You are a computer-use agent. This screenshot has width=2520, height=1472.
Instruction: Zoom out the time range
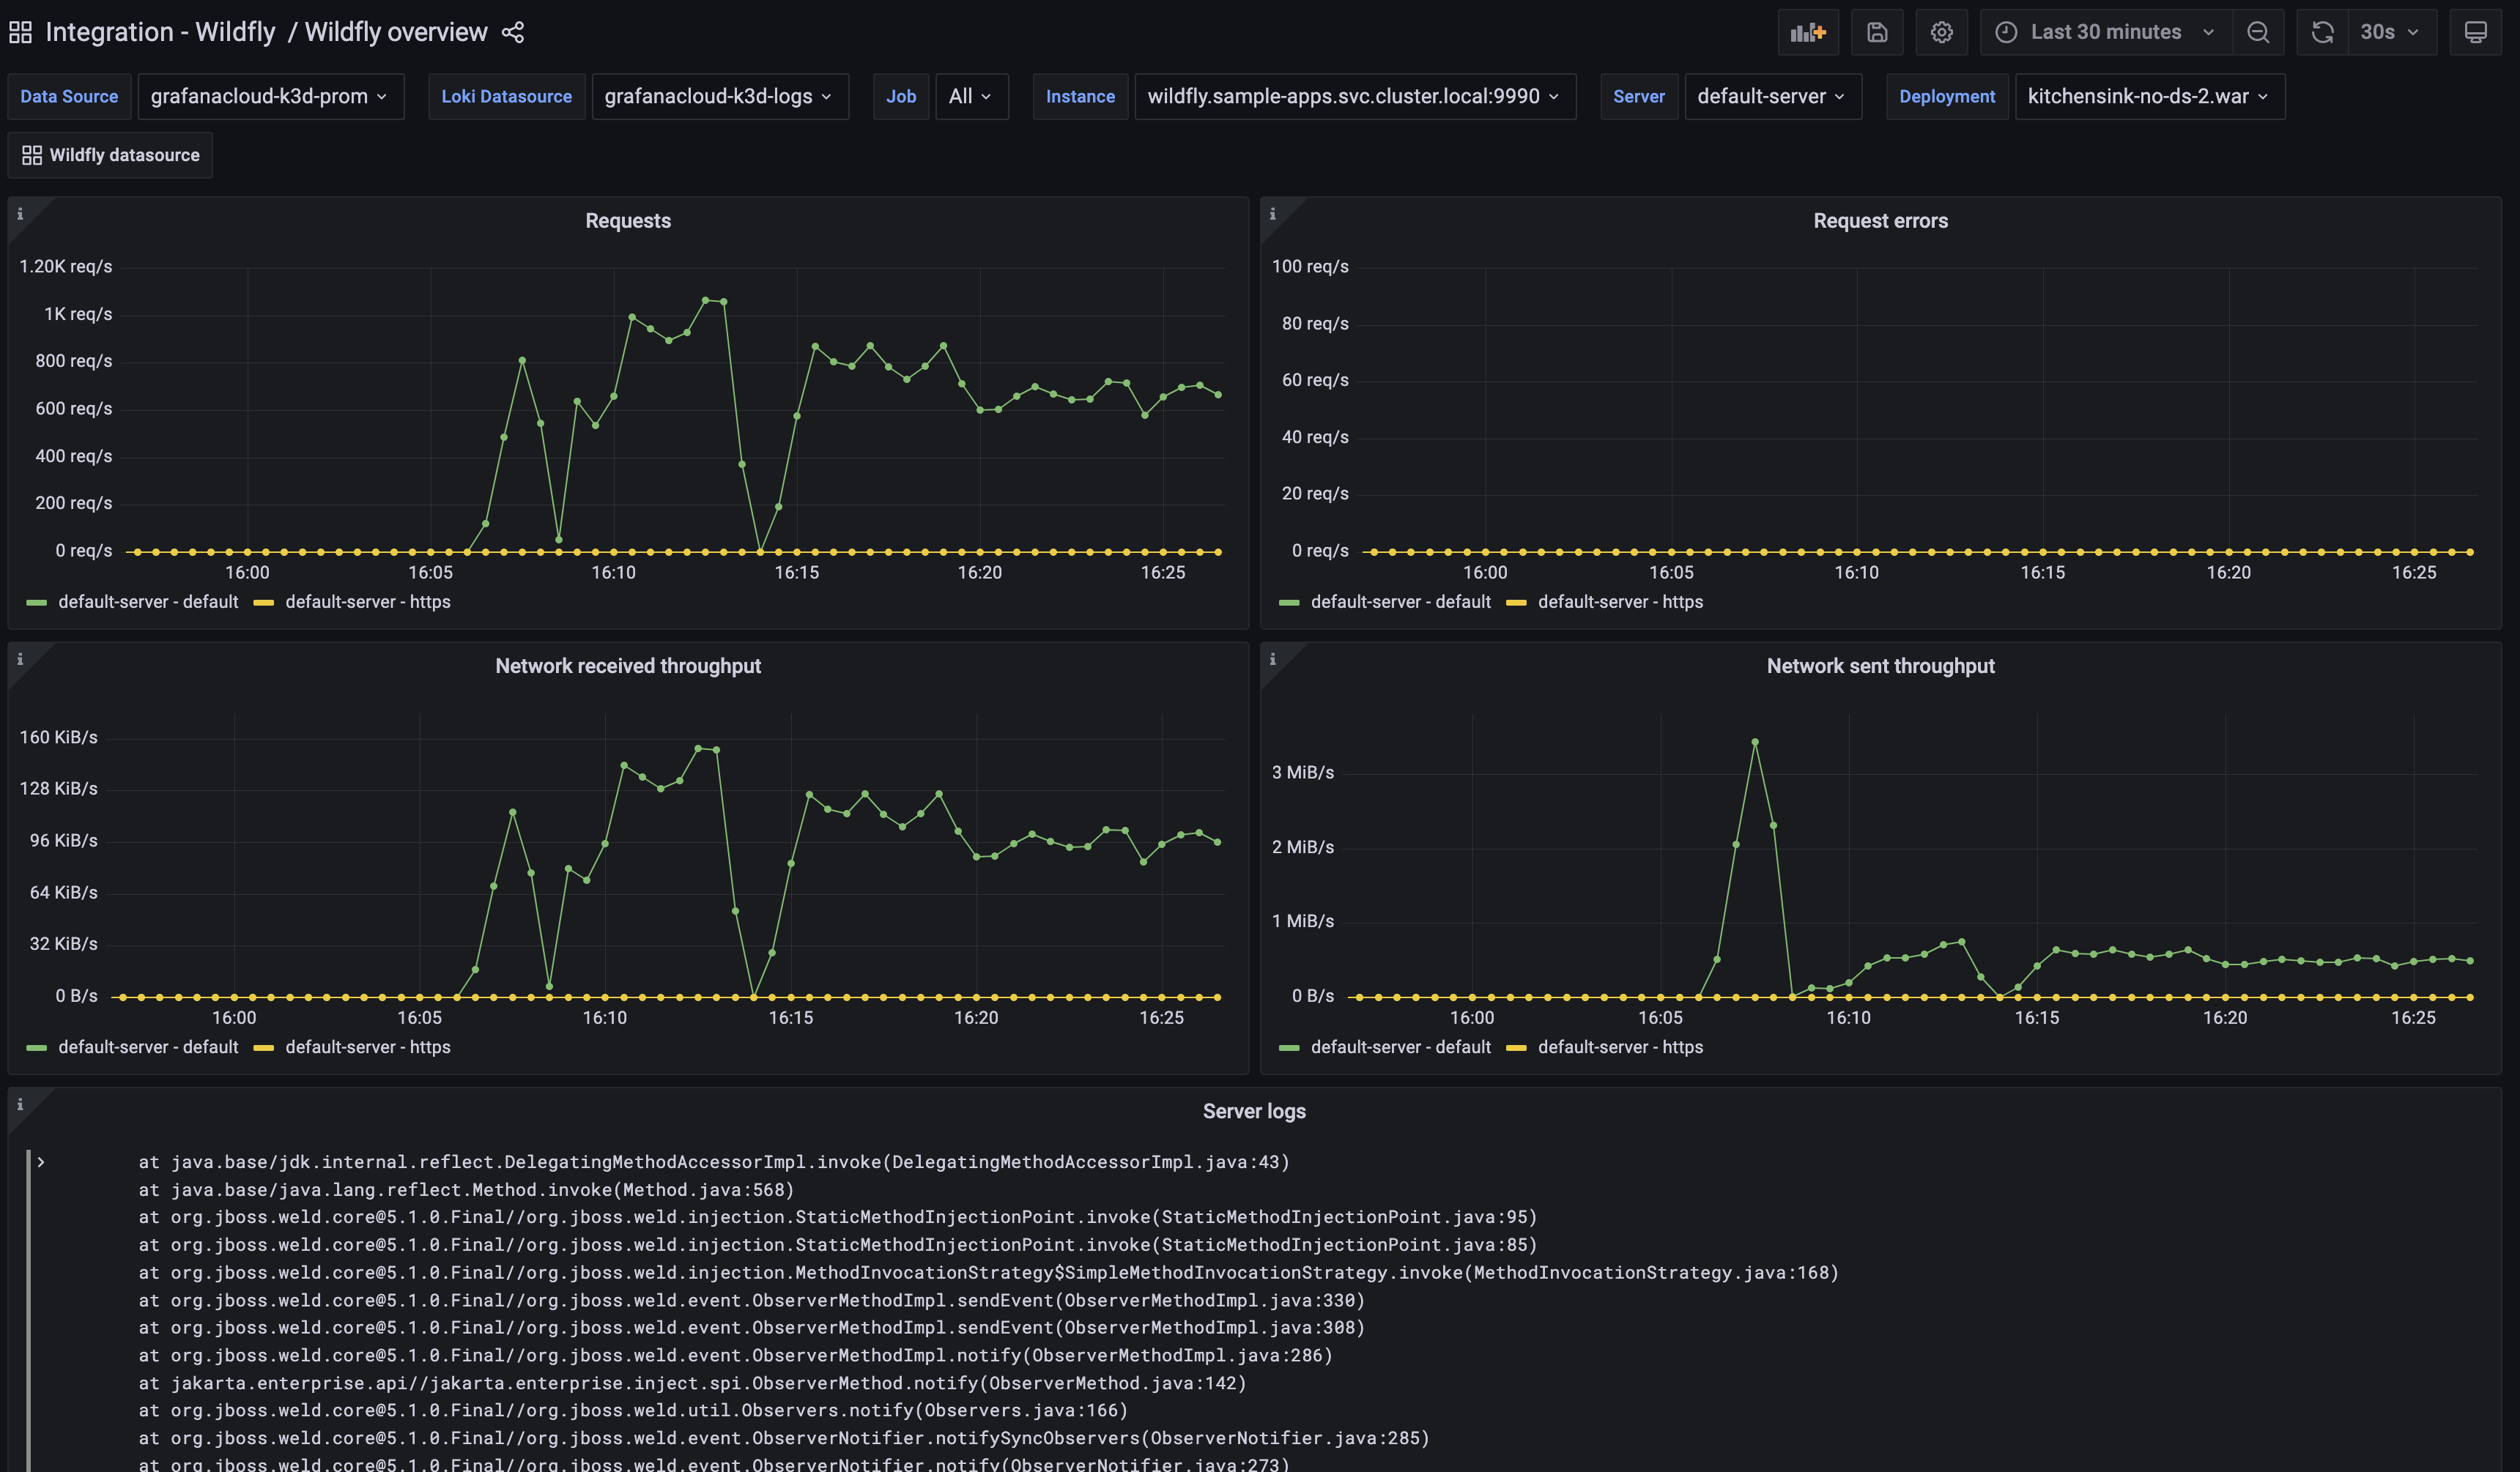click(2258, 31)
